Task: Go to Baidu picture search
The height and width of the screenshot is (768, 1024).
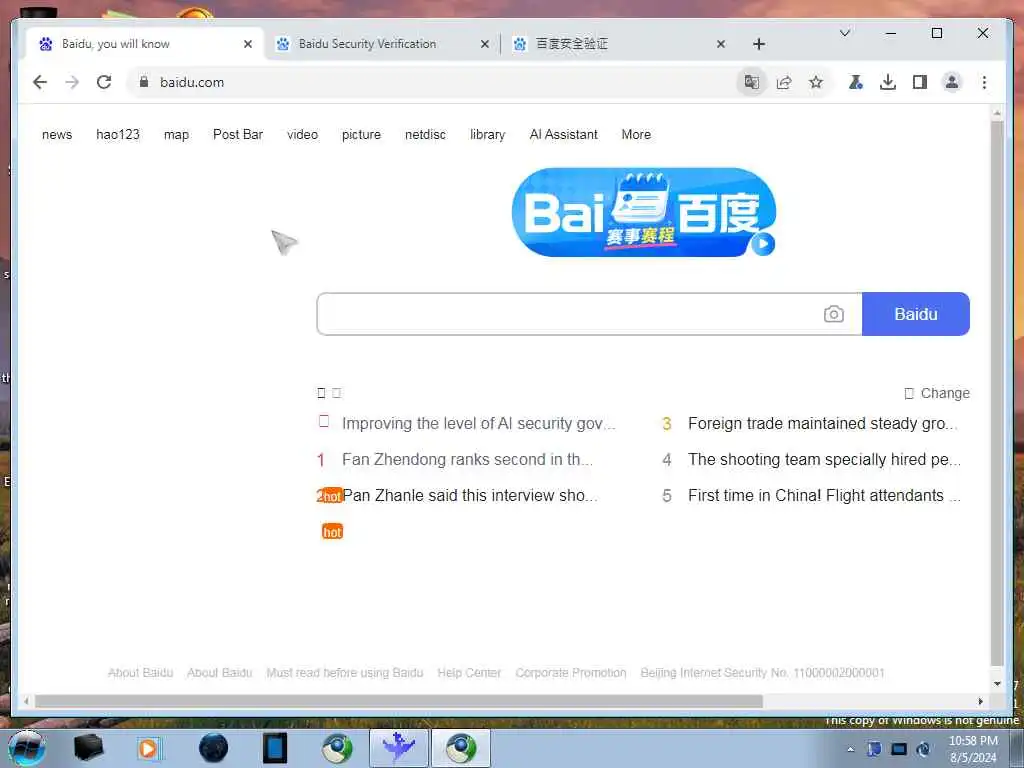Action: click(361, 135)
